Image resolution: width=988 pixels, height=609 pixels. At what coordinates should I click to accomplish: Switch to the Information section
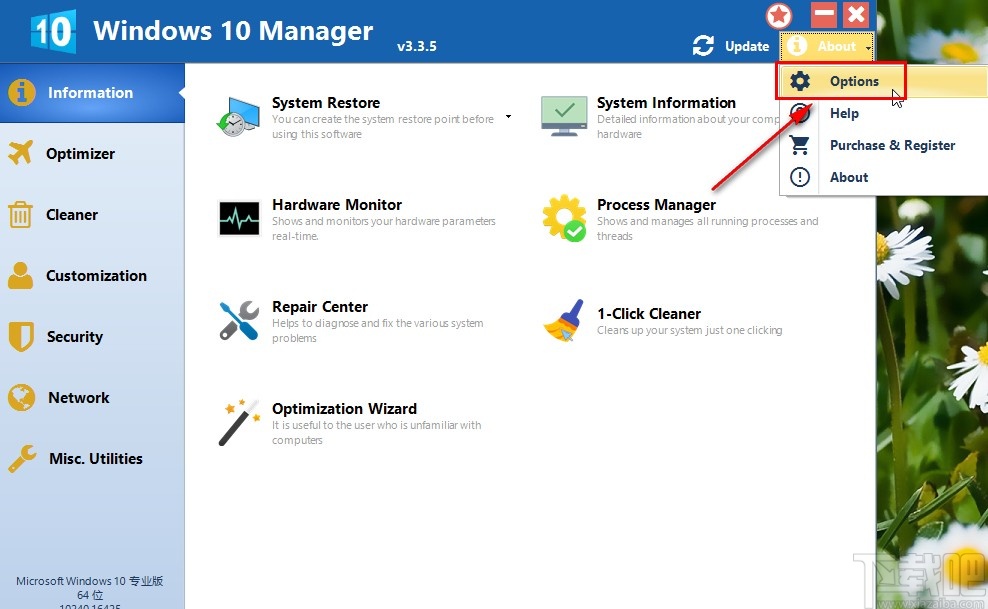[x=90, y=92]
